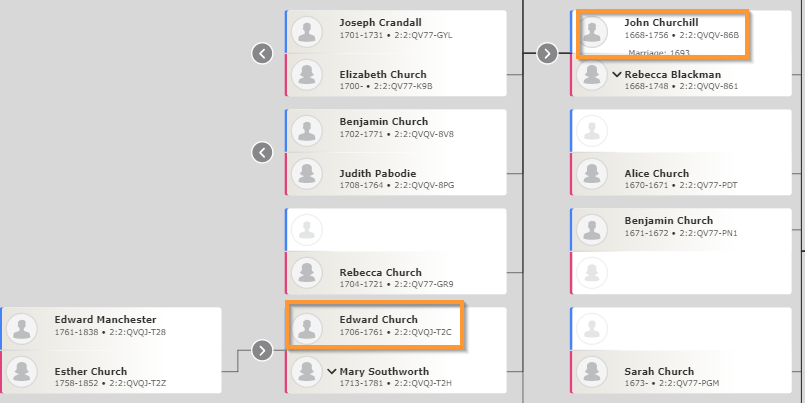Click Esther Church's avatar icon
The height and width of the screenshot is (403, 805).
tap(22, 372)
